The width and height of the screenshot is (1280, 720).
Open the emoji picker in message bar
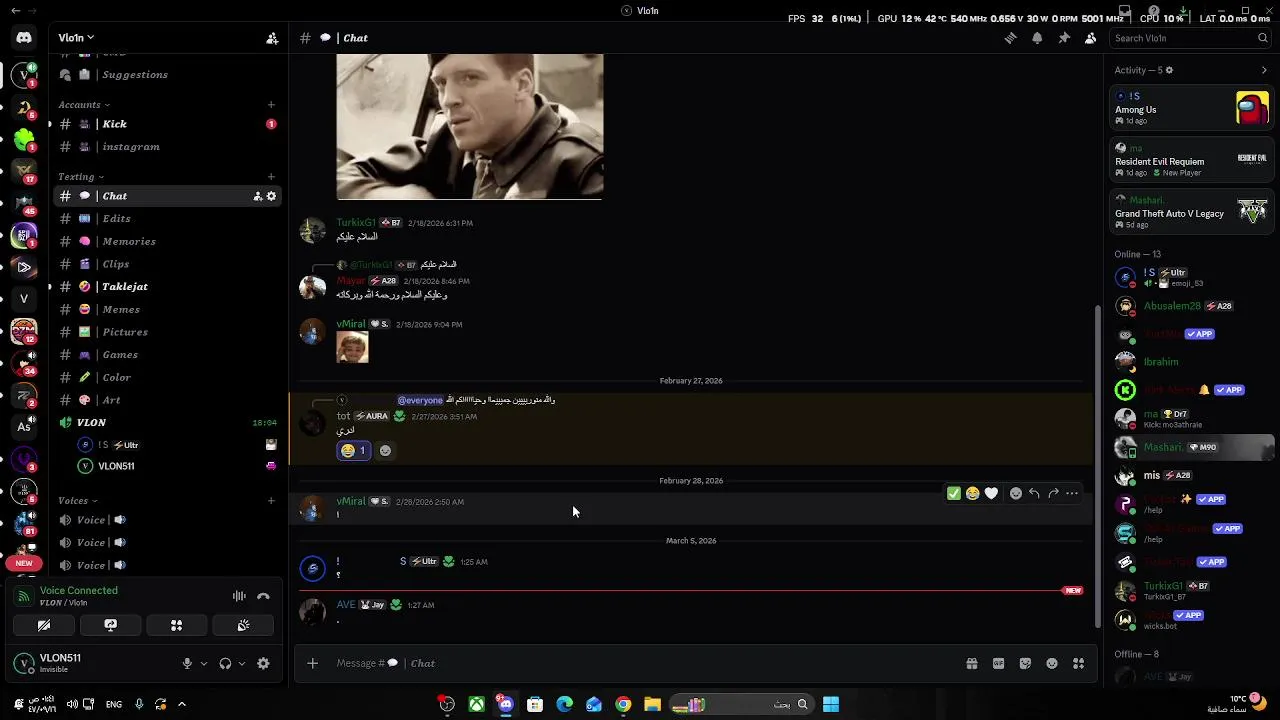click(x=1052, y=663)
